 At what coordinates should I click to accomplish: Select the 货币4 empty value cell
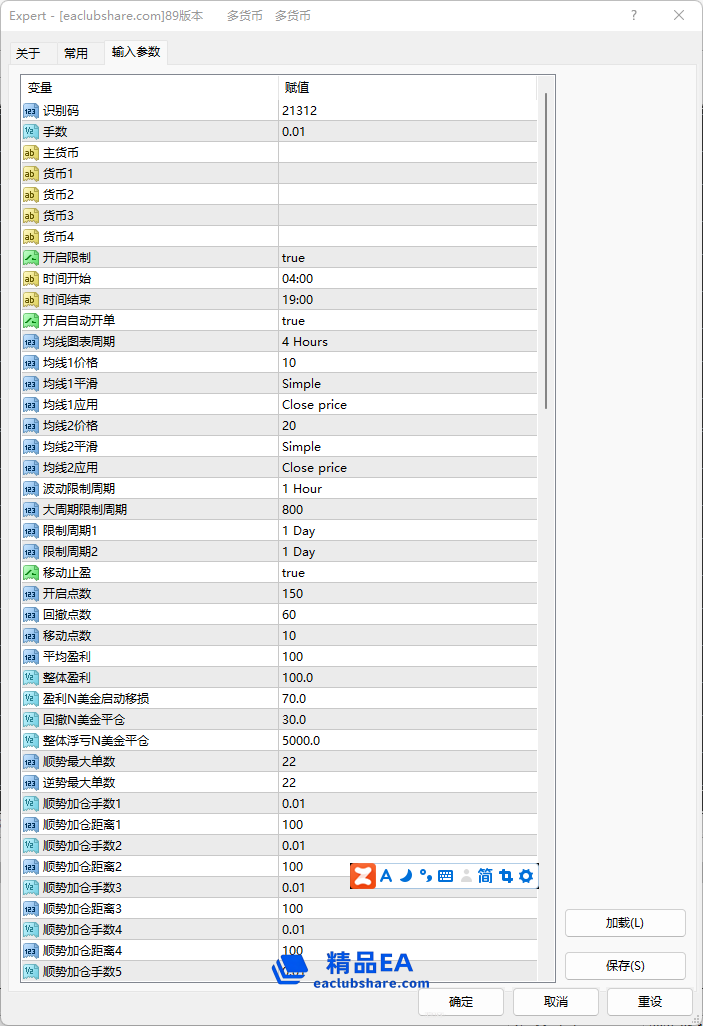(x=408, y=236)
